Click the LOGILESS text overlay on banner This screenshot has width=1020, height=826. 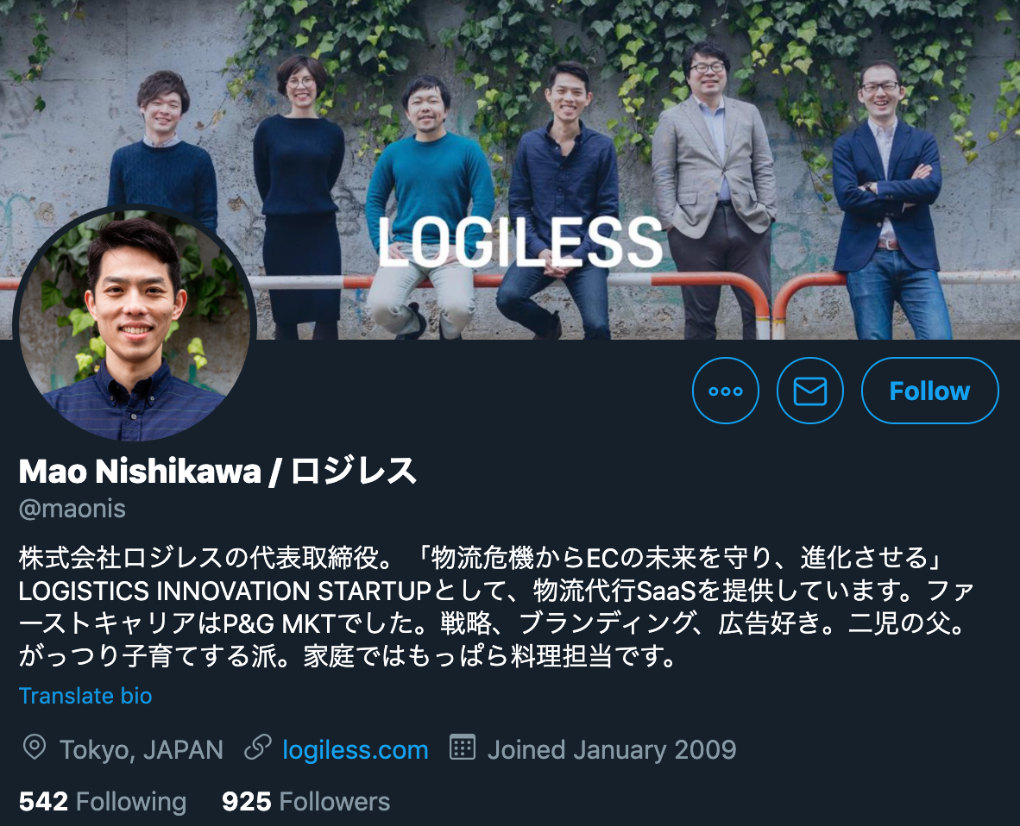(x=520, y=242)
